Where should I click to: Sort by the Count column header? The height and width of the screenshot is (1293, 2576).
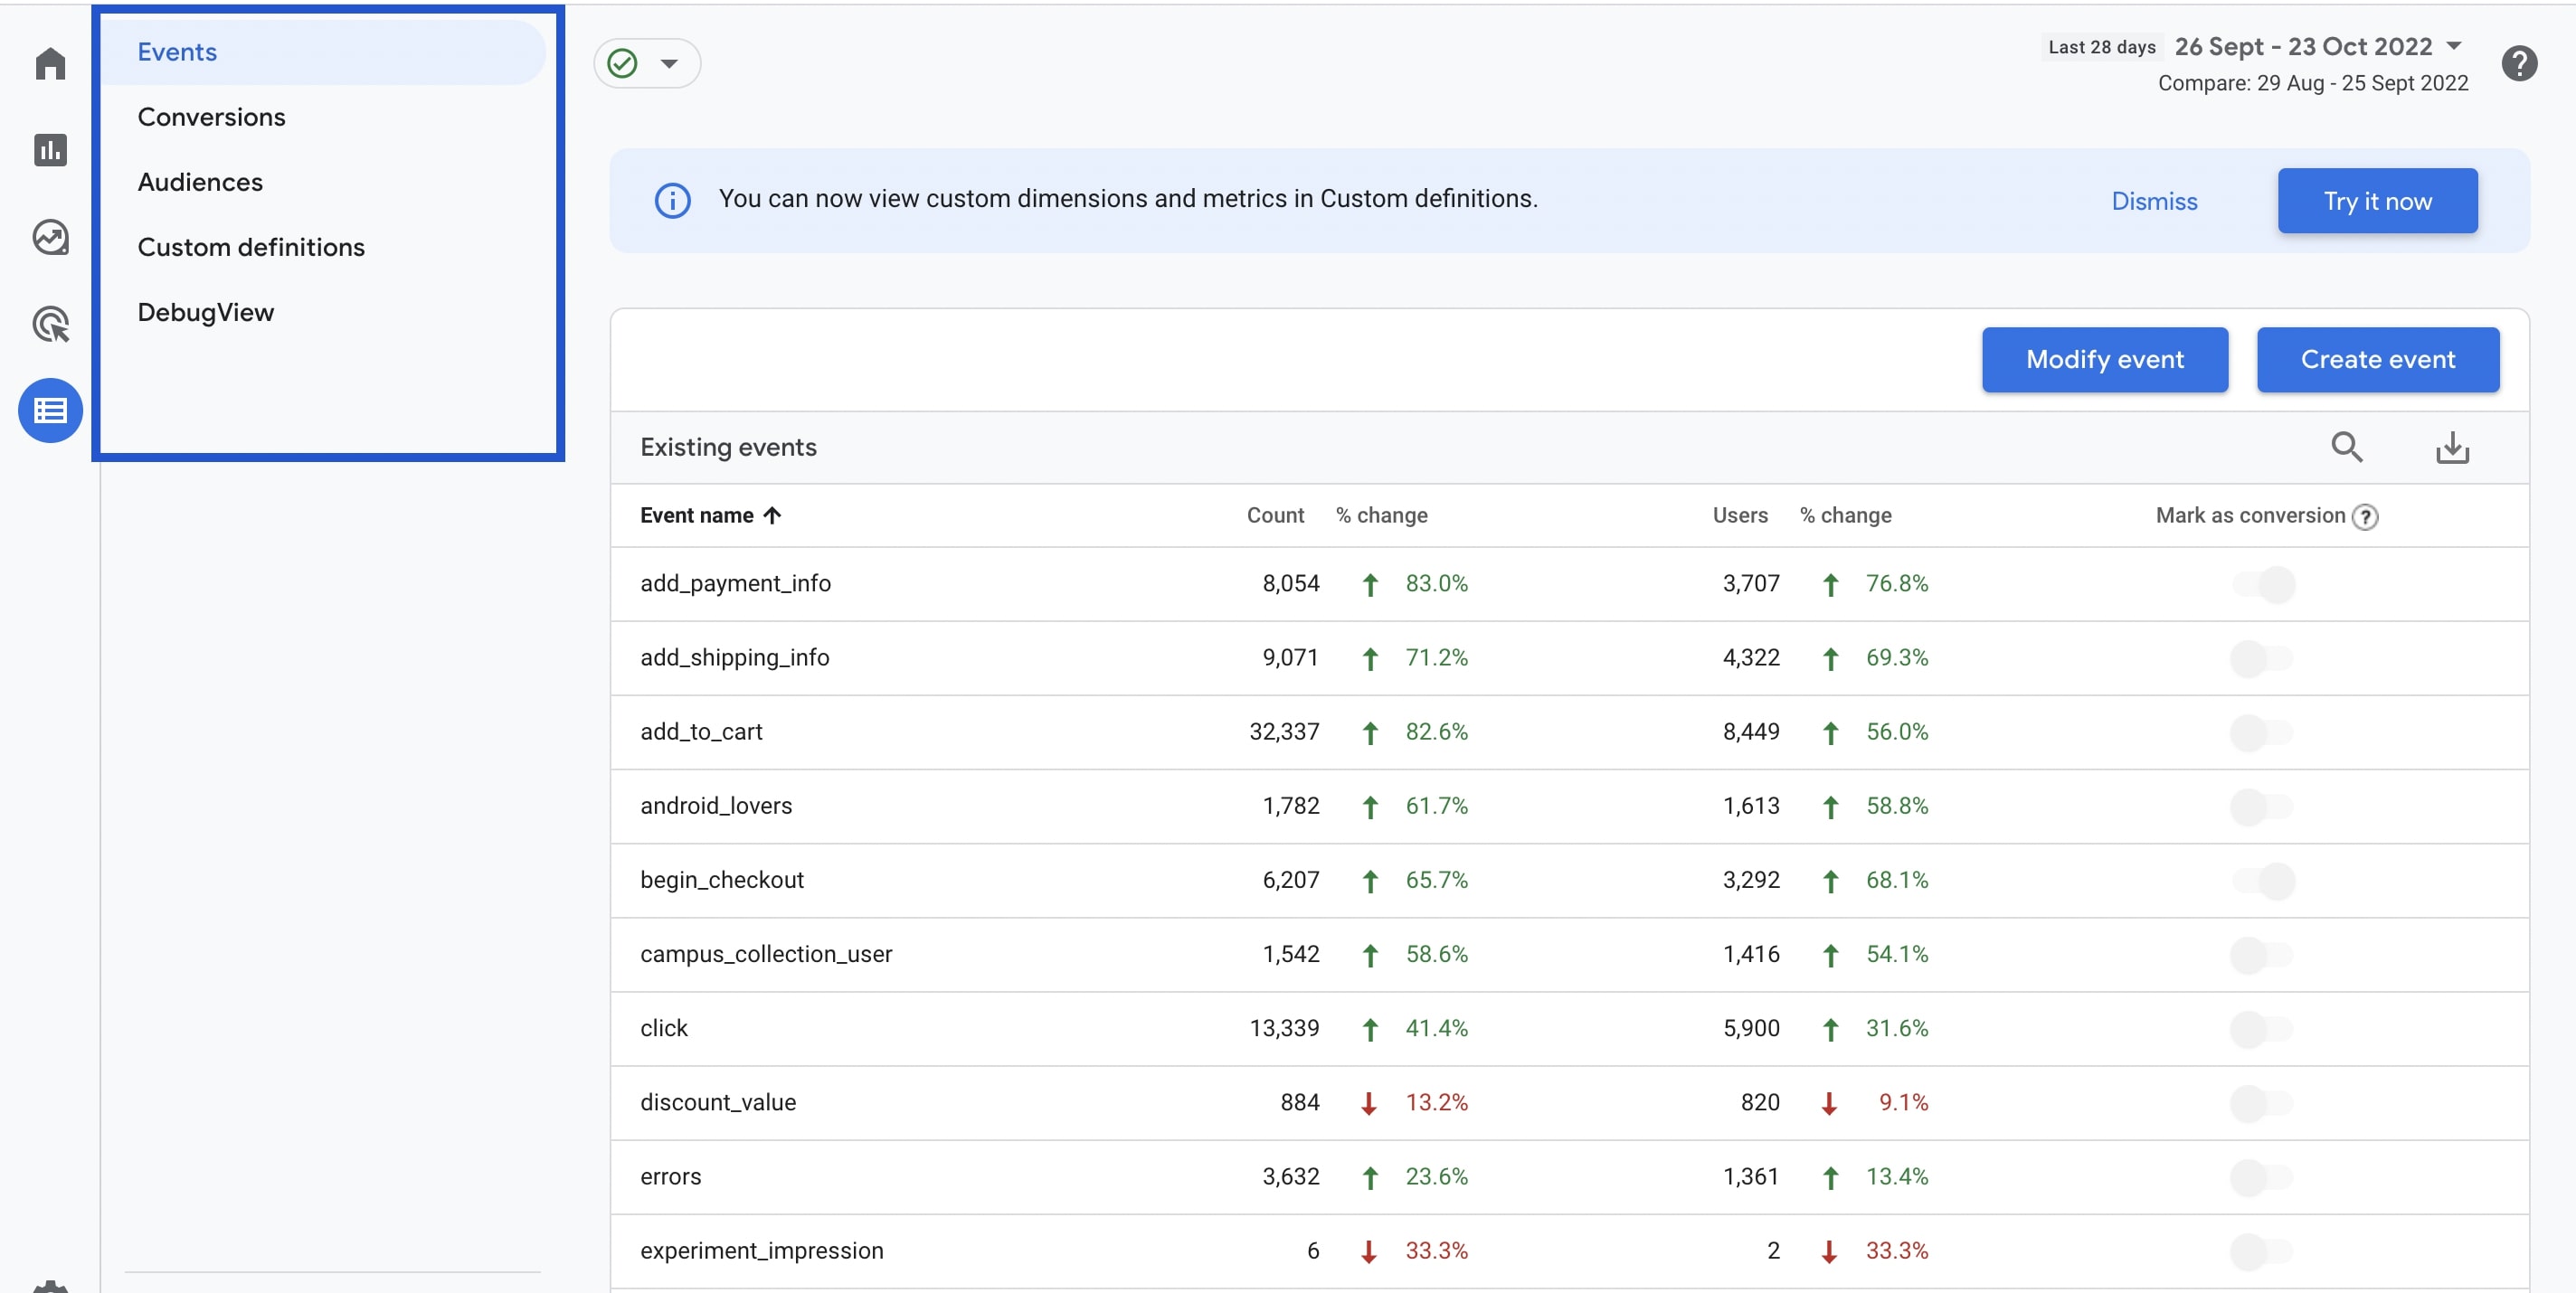1275,516
